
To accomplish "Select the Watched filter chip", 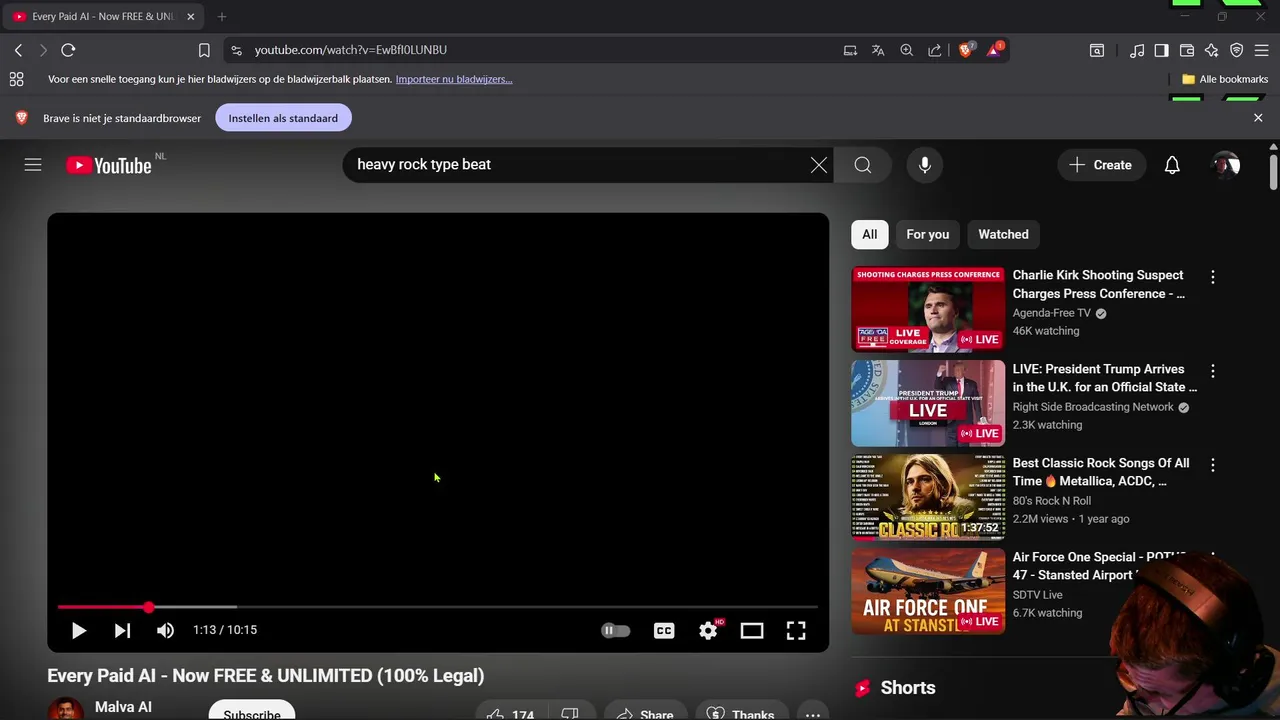I will [1003, 234].
